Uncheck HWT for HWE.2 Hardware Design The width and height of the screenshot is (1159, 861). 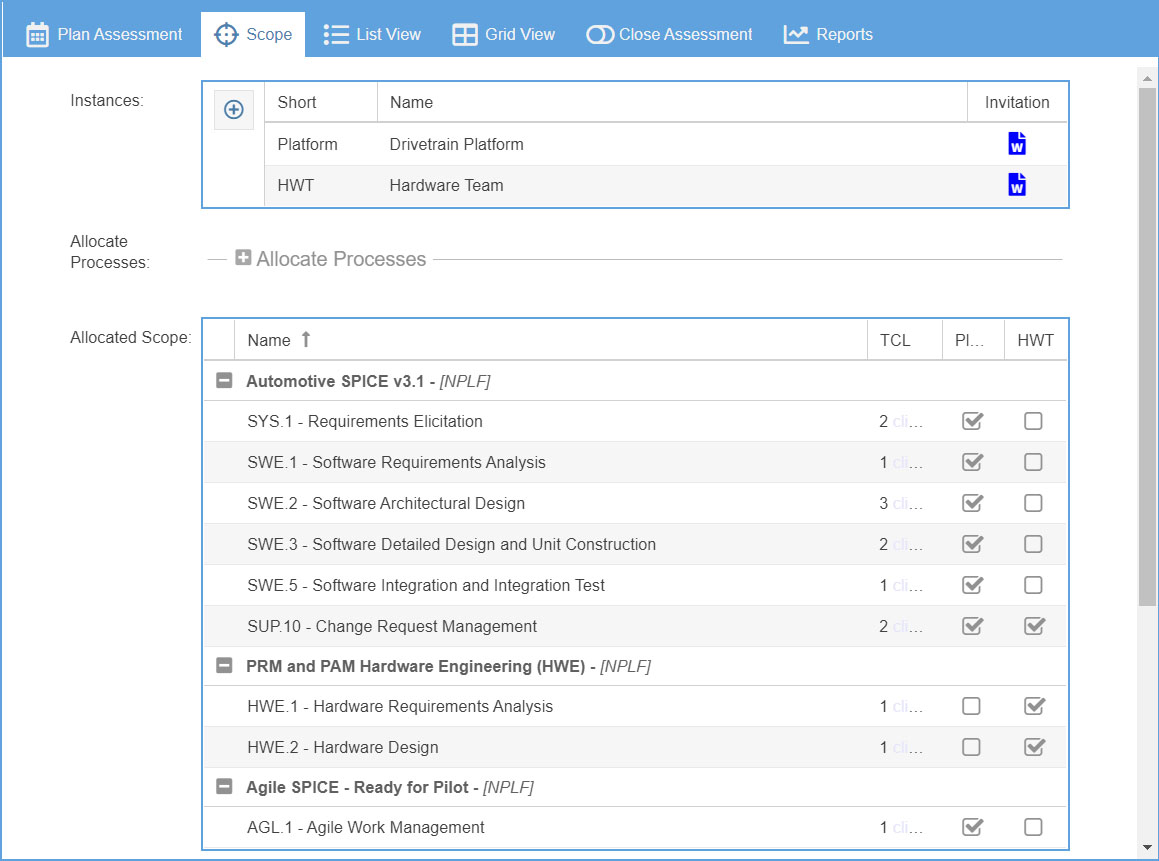pyautogui.click(x=1034, y=747)
